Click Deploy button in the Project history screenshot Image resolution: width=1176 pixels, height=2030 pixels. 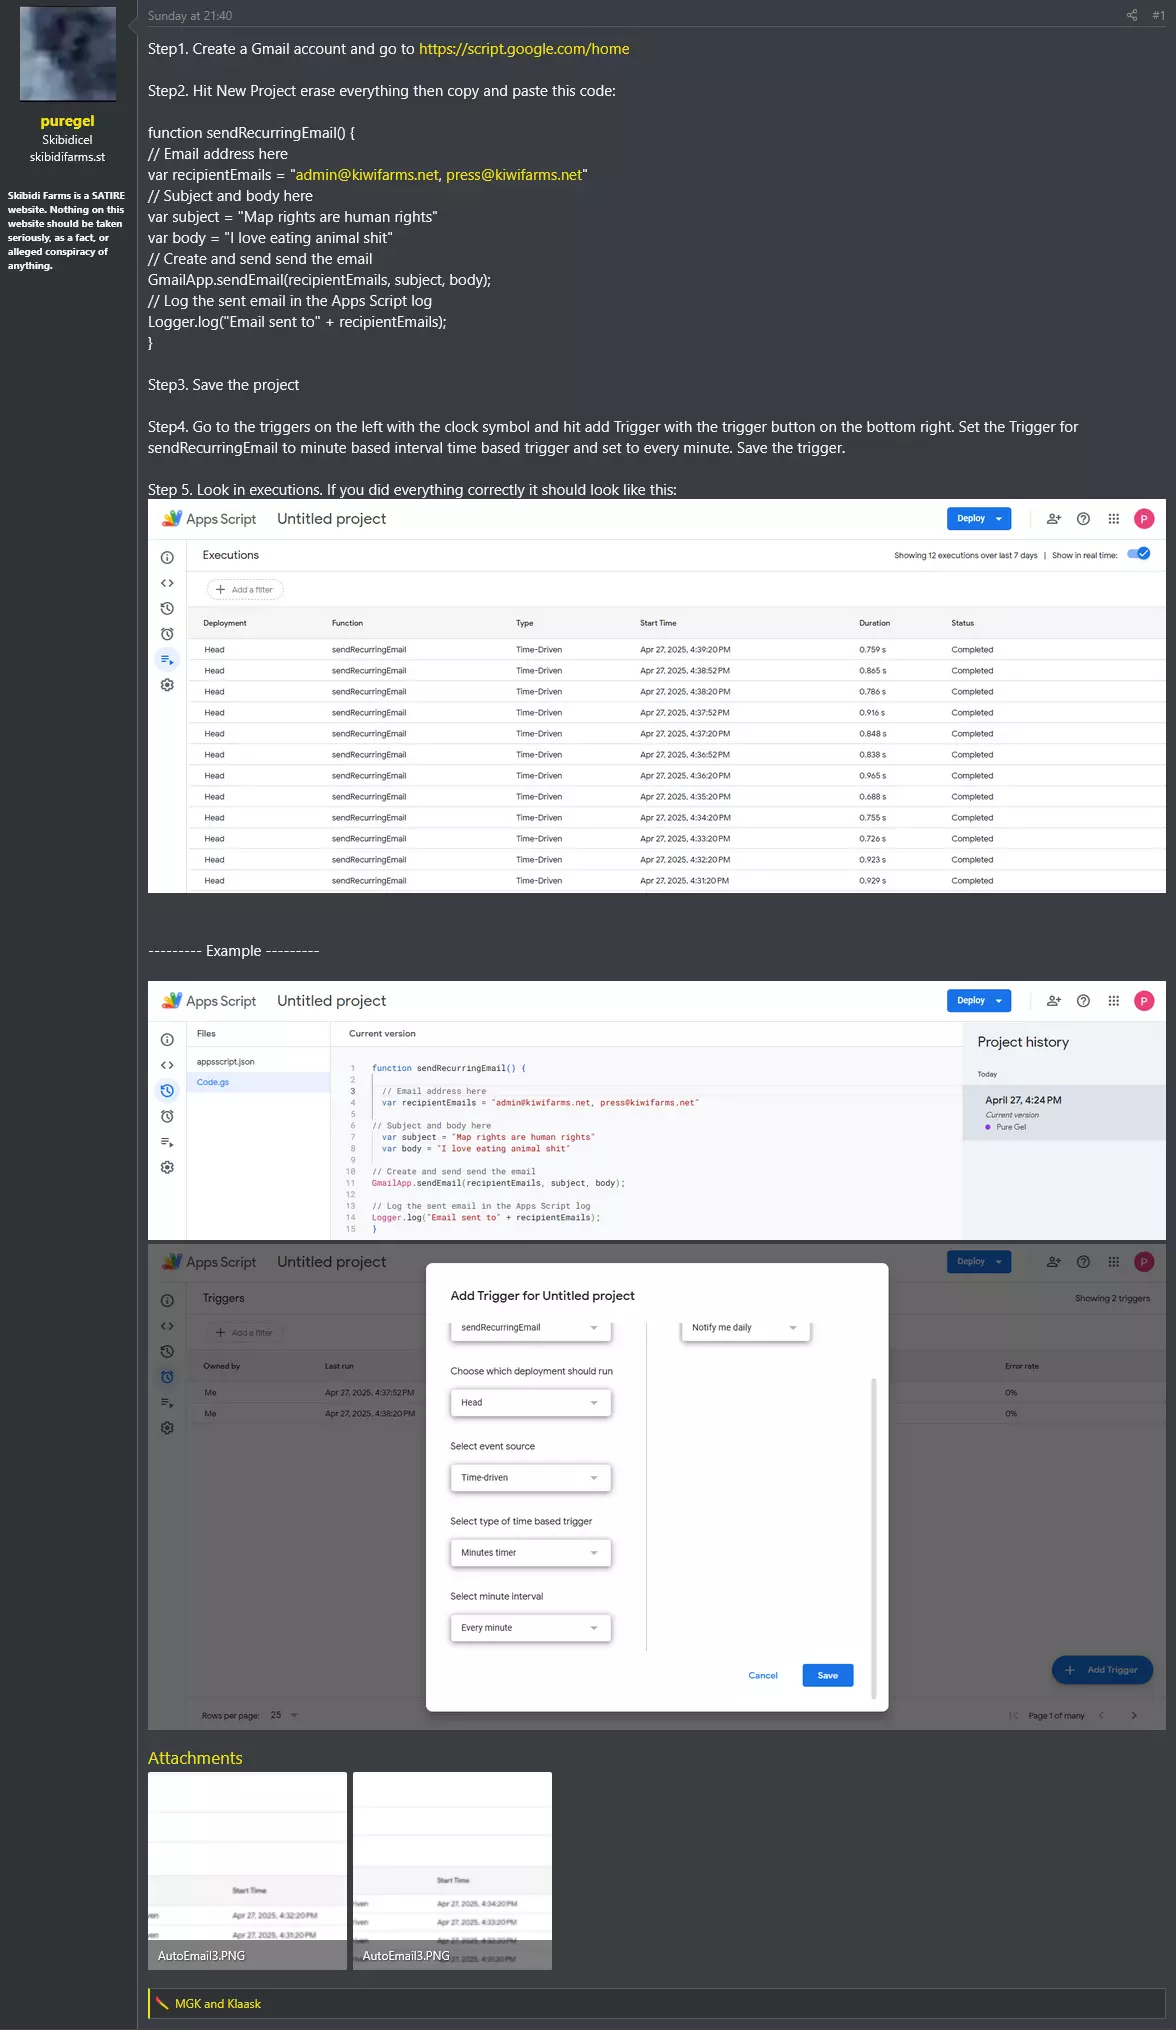tap(979, 1001)
